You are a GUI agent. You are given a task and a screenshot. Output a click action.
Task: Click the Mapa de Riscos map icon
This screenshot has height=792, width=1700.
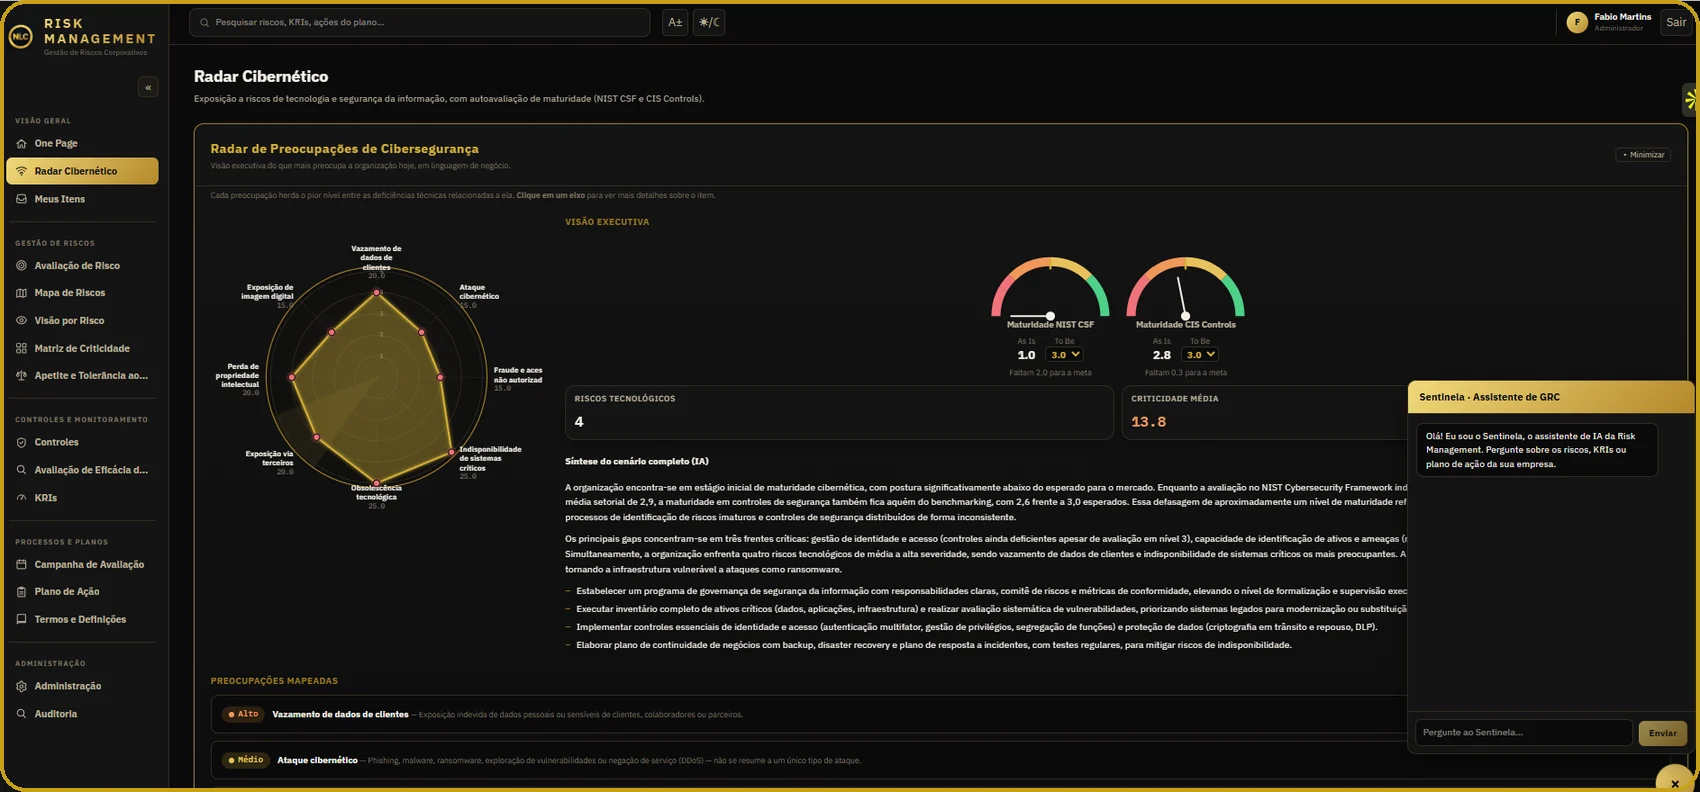click(x=22, y=293)
